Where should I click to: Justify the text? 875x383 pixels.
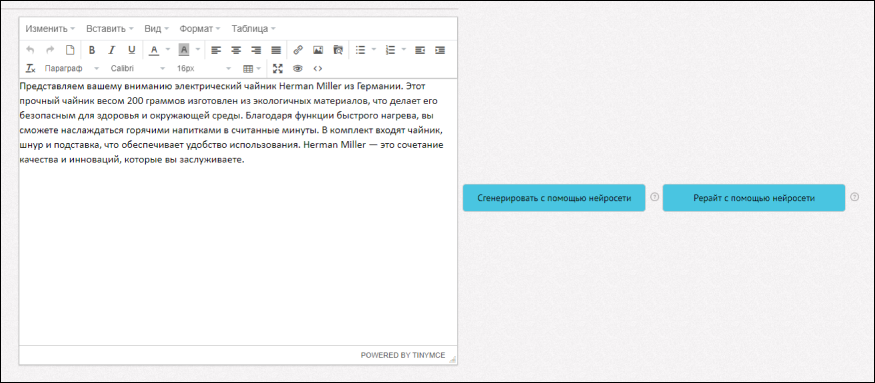[276, 50]
